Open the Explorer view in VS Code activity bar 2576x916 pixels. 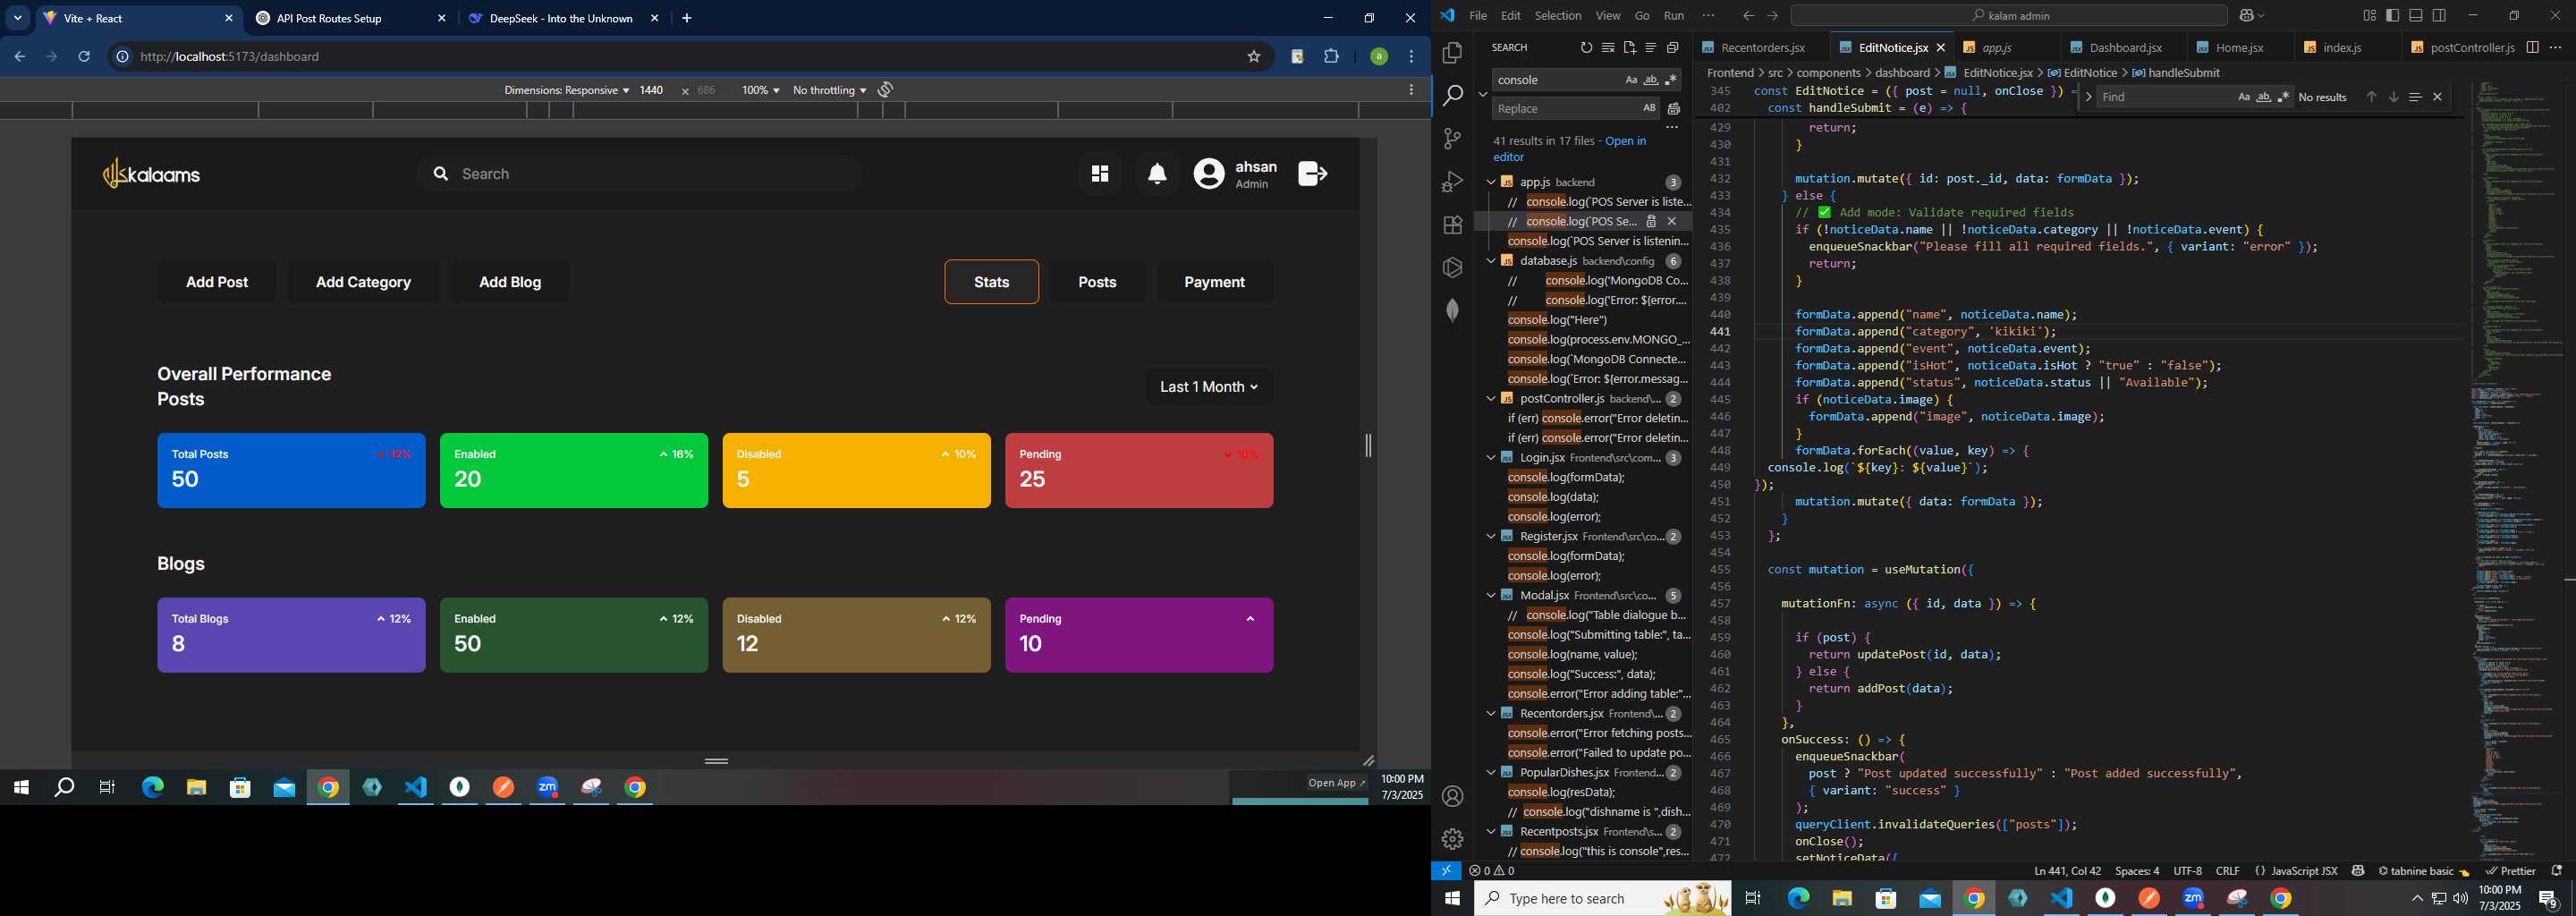pyautogui.click(x=1452, y=52)
